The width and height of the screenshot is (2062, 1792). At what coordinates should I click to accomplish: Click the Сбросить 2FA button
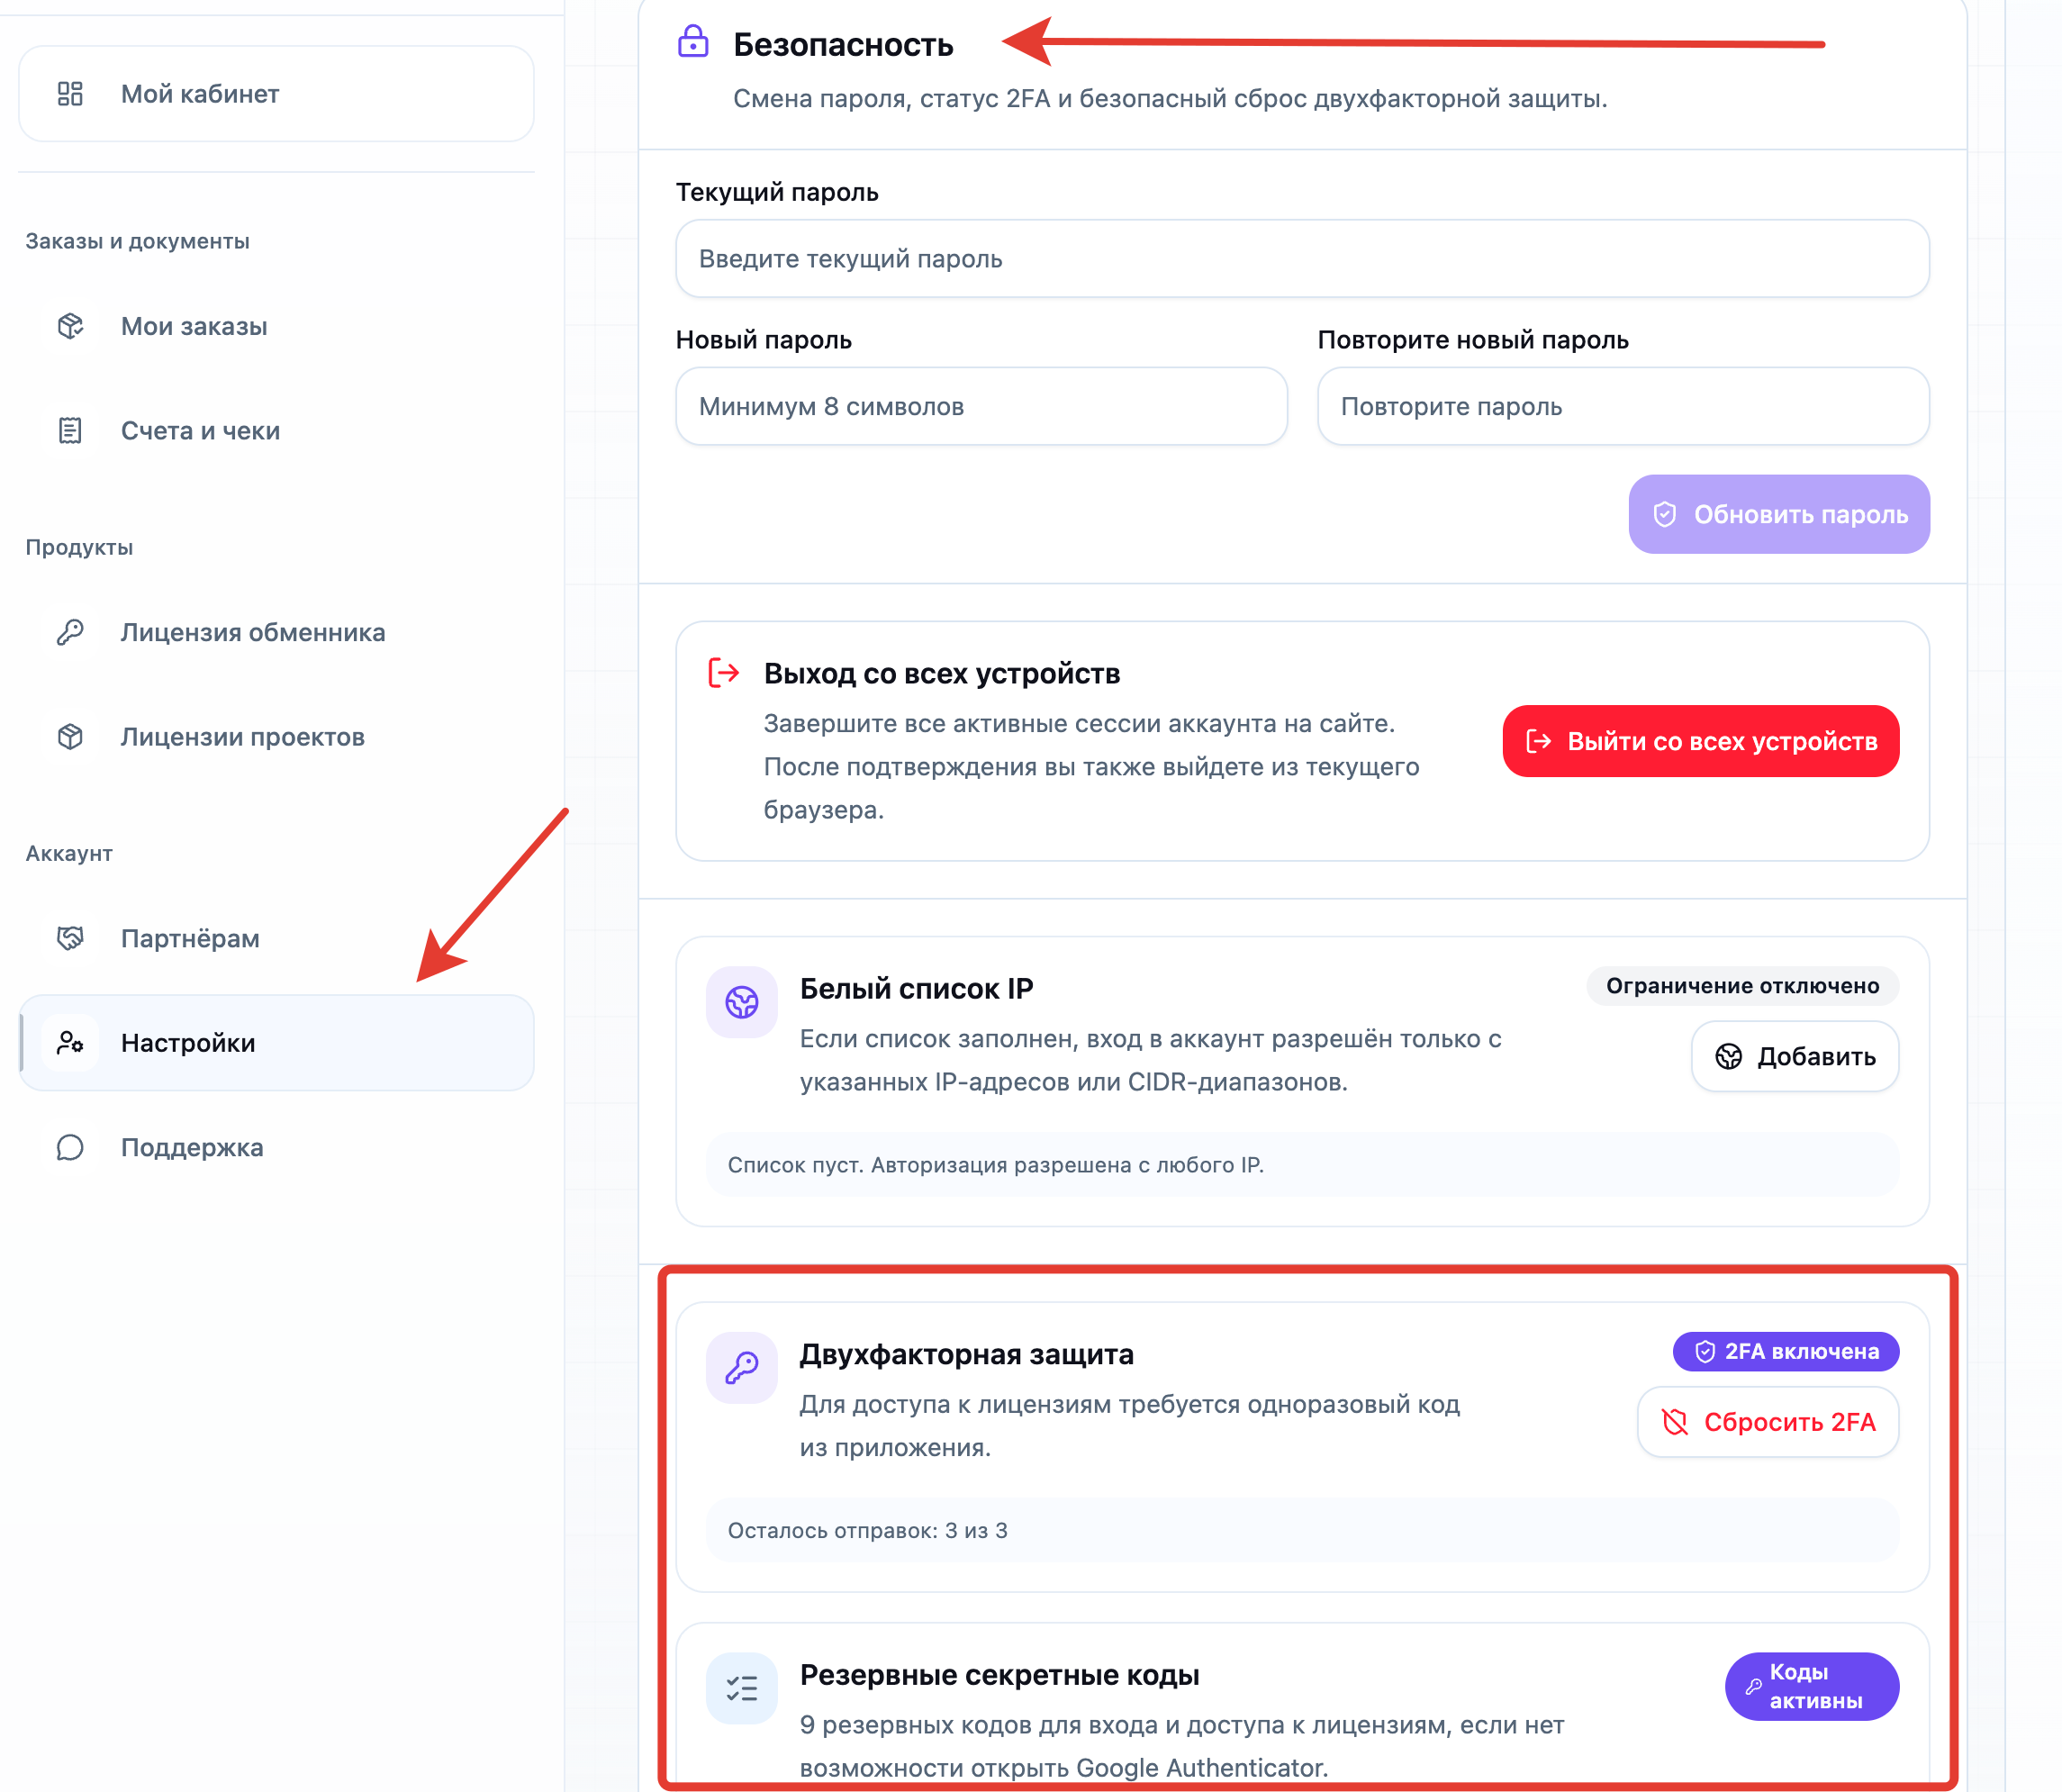tap(1768, 1422)
